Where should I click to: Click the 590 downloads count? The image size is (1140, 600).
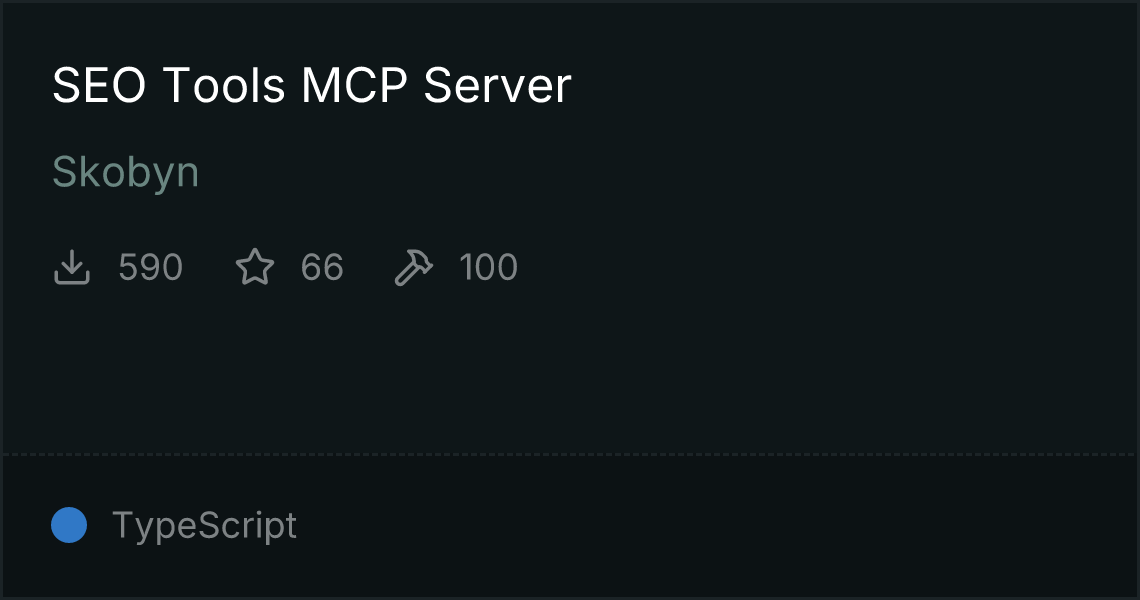click(150, 267)
